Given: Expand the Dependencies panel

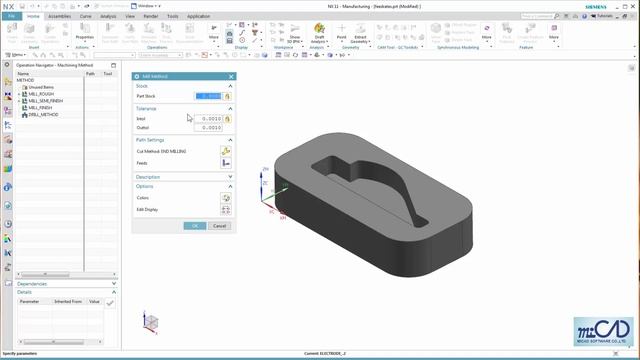Looking at the screenshot, I should pyautogui.click(x=114, y=283).
